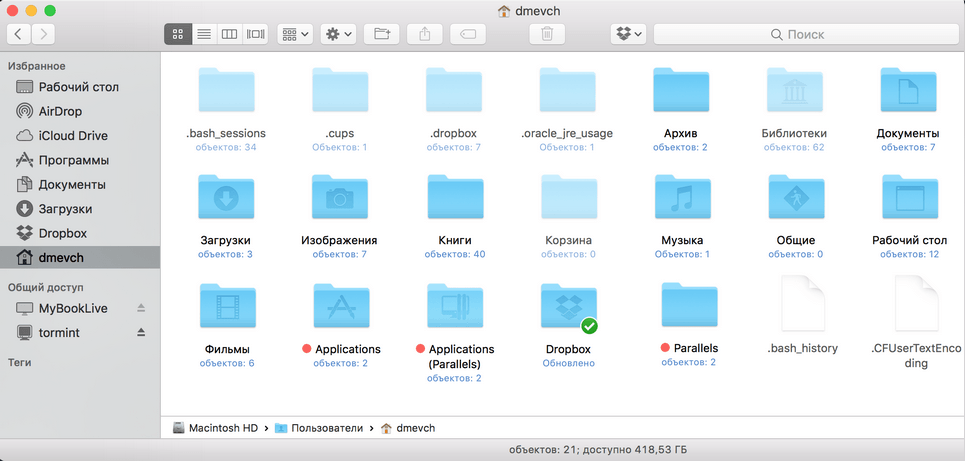
Task: Eject the MyBookLive shared drive
Action: pyautogui.click(x=141, y=307)
